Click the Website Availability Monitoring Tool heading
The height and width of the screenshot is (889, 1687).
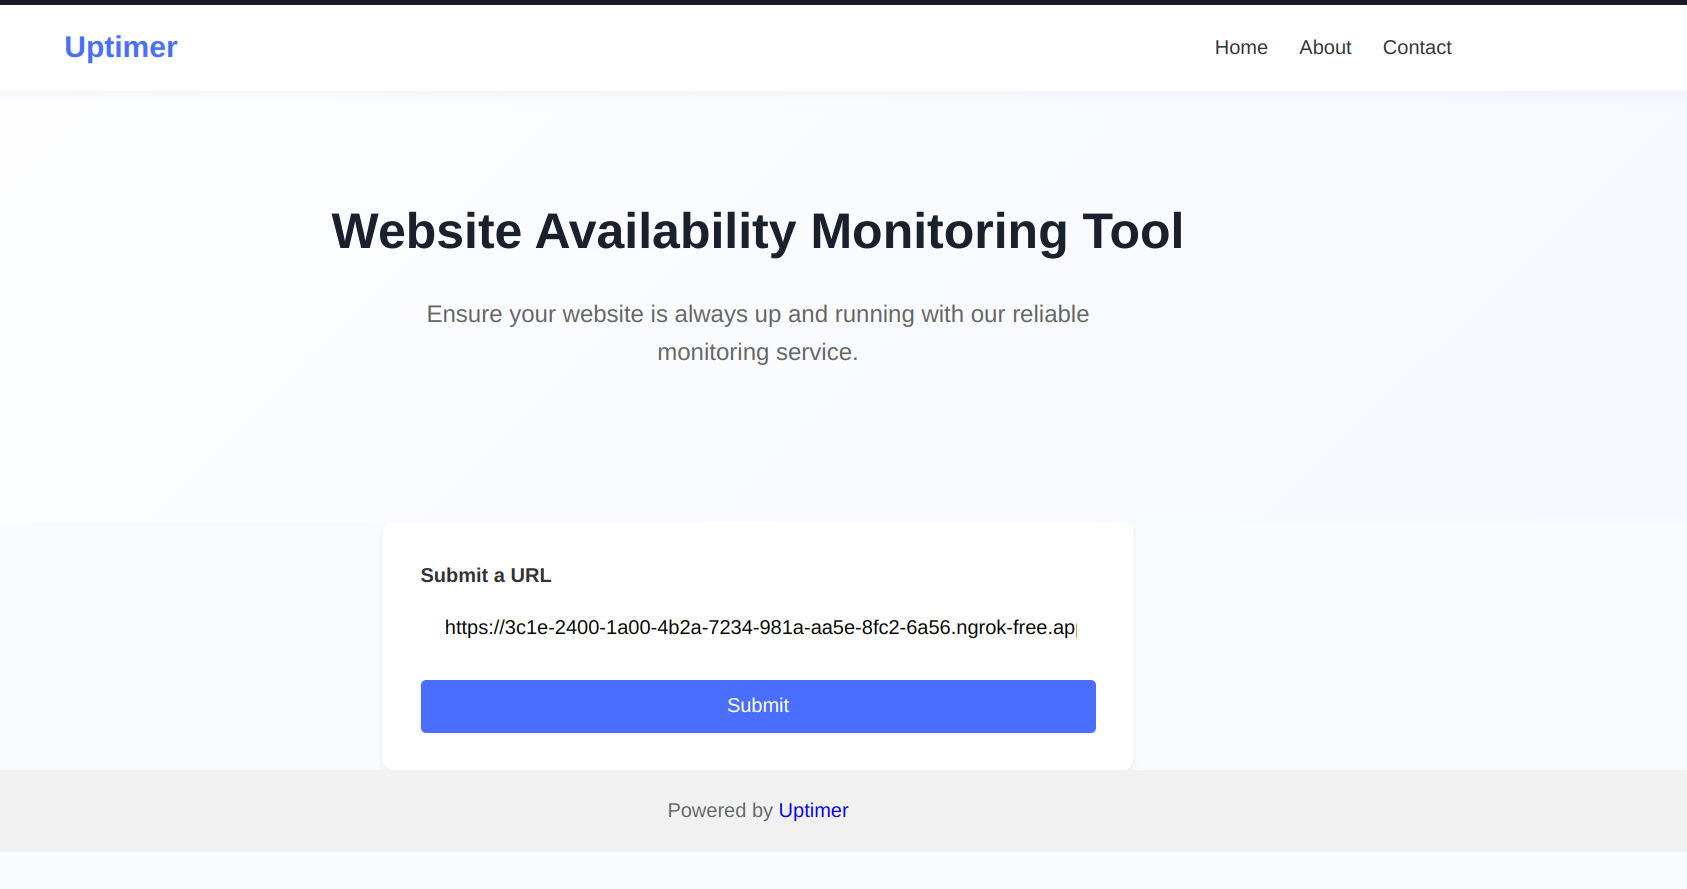click(757, 231)
